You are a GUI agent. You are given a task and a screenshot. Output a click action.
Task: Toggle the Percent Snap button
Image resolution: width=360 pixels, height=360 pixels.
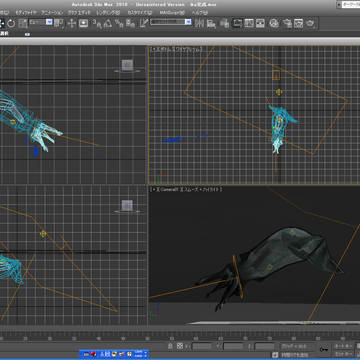[x=119, y=23]
